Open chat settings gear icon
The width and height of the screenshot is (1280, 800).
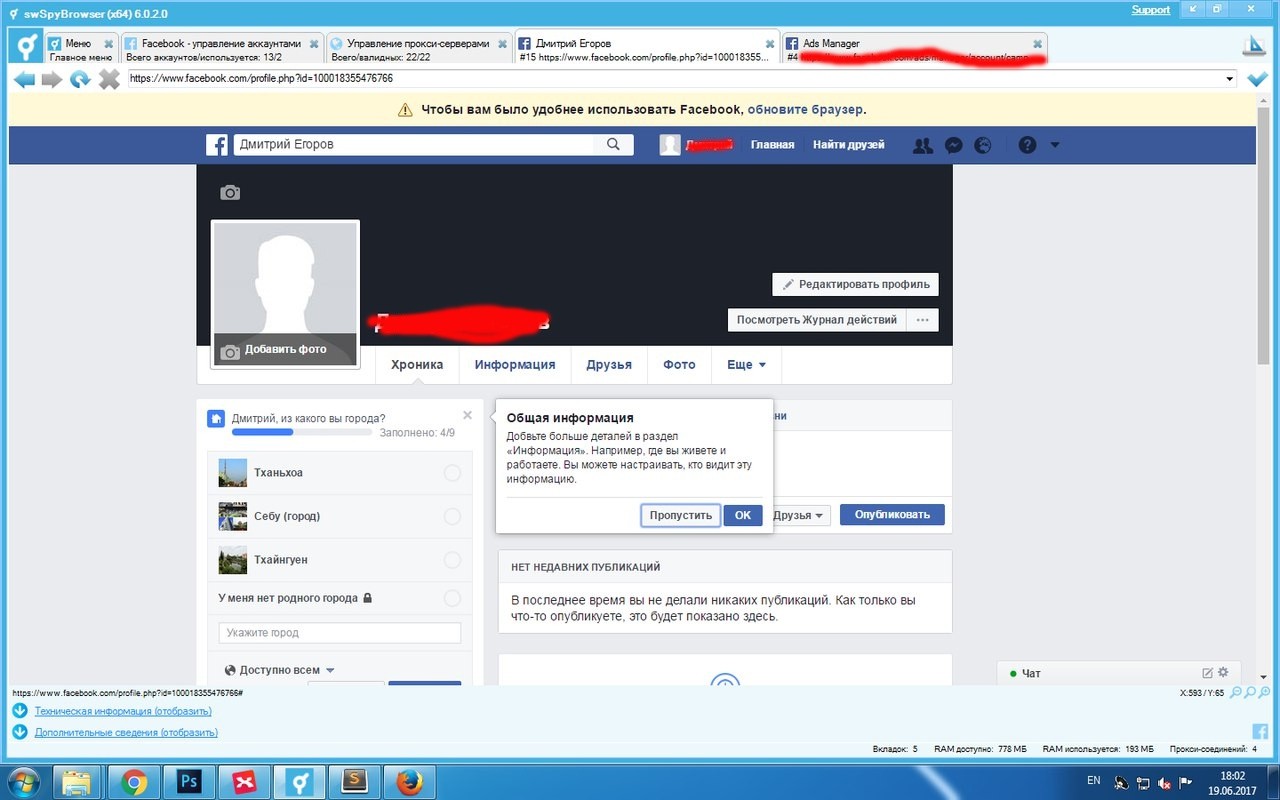tap(1222, 673)
